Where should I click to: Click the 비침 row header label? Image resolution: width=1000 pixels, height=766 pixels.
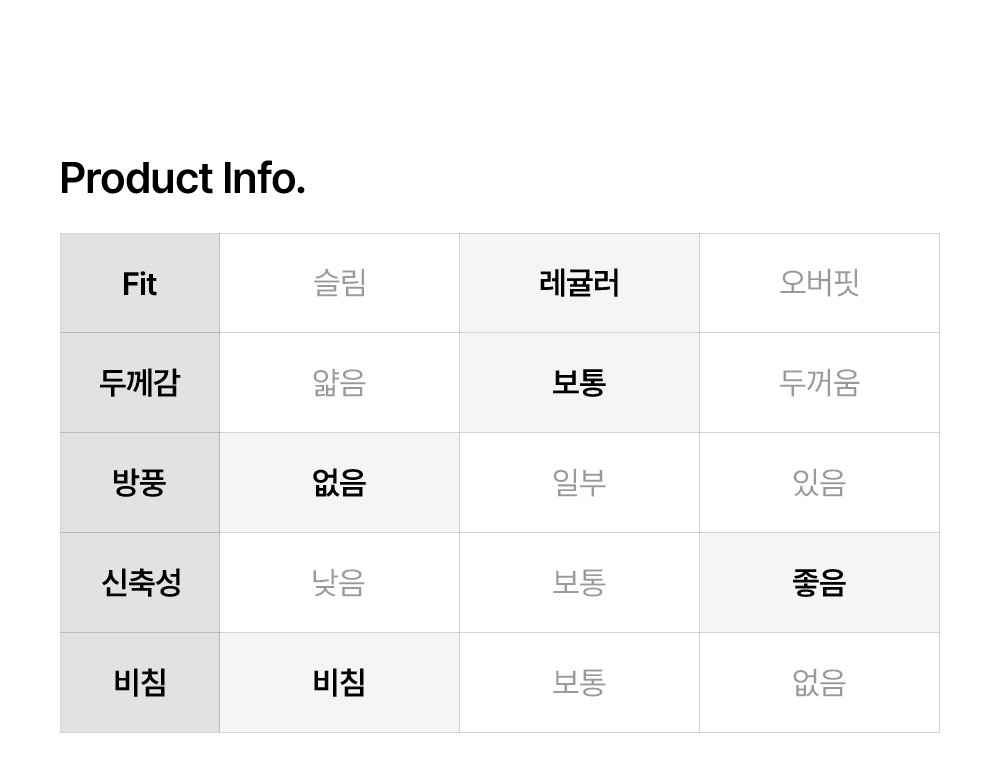[140, 683]
